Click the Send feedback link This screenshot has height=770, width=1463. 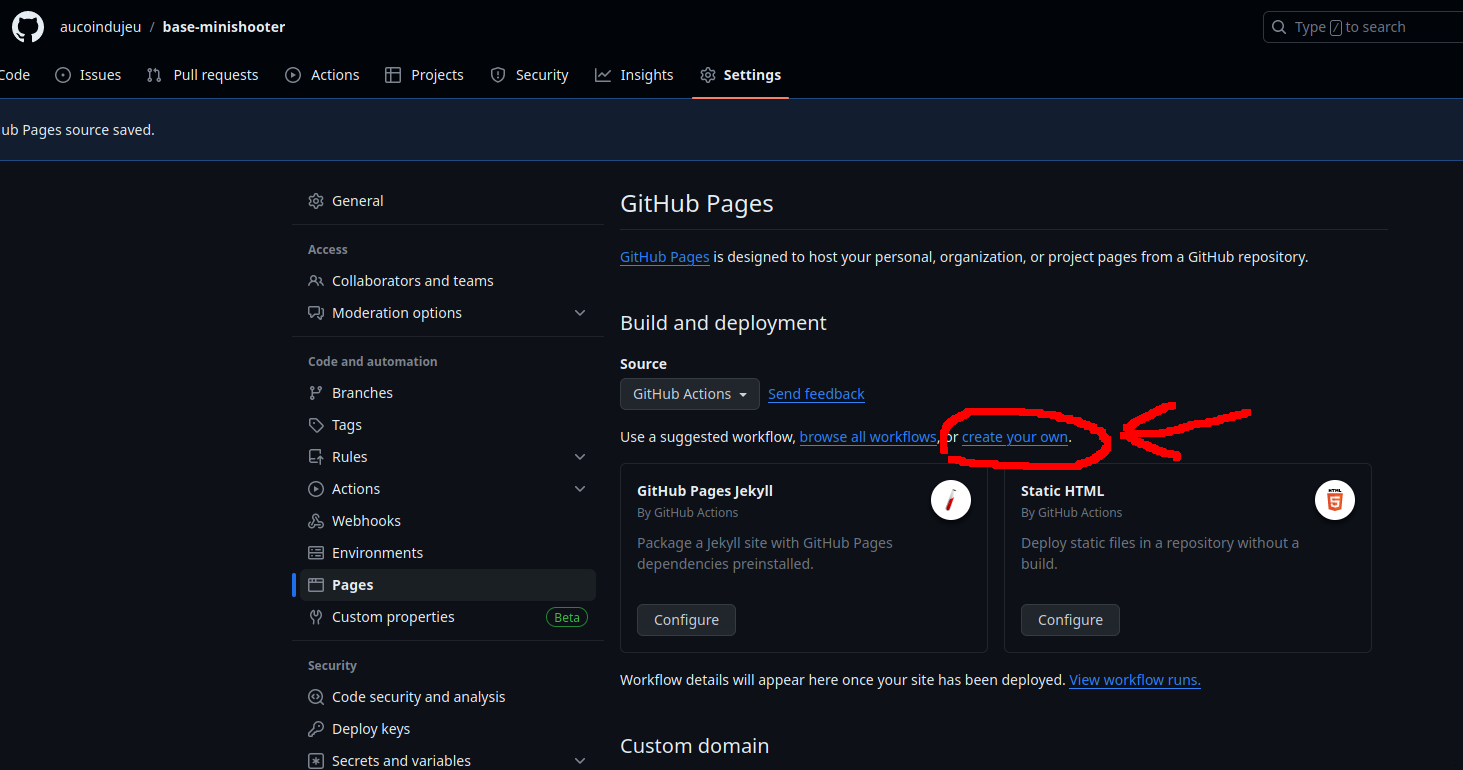[x=816, y=394]
